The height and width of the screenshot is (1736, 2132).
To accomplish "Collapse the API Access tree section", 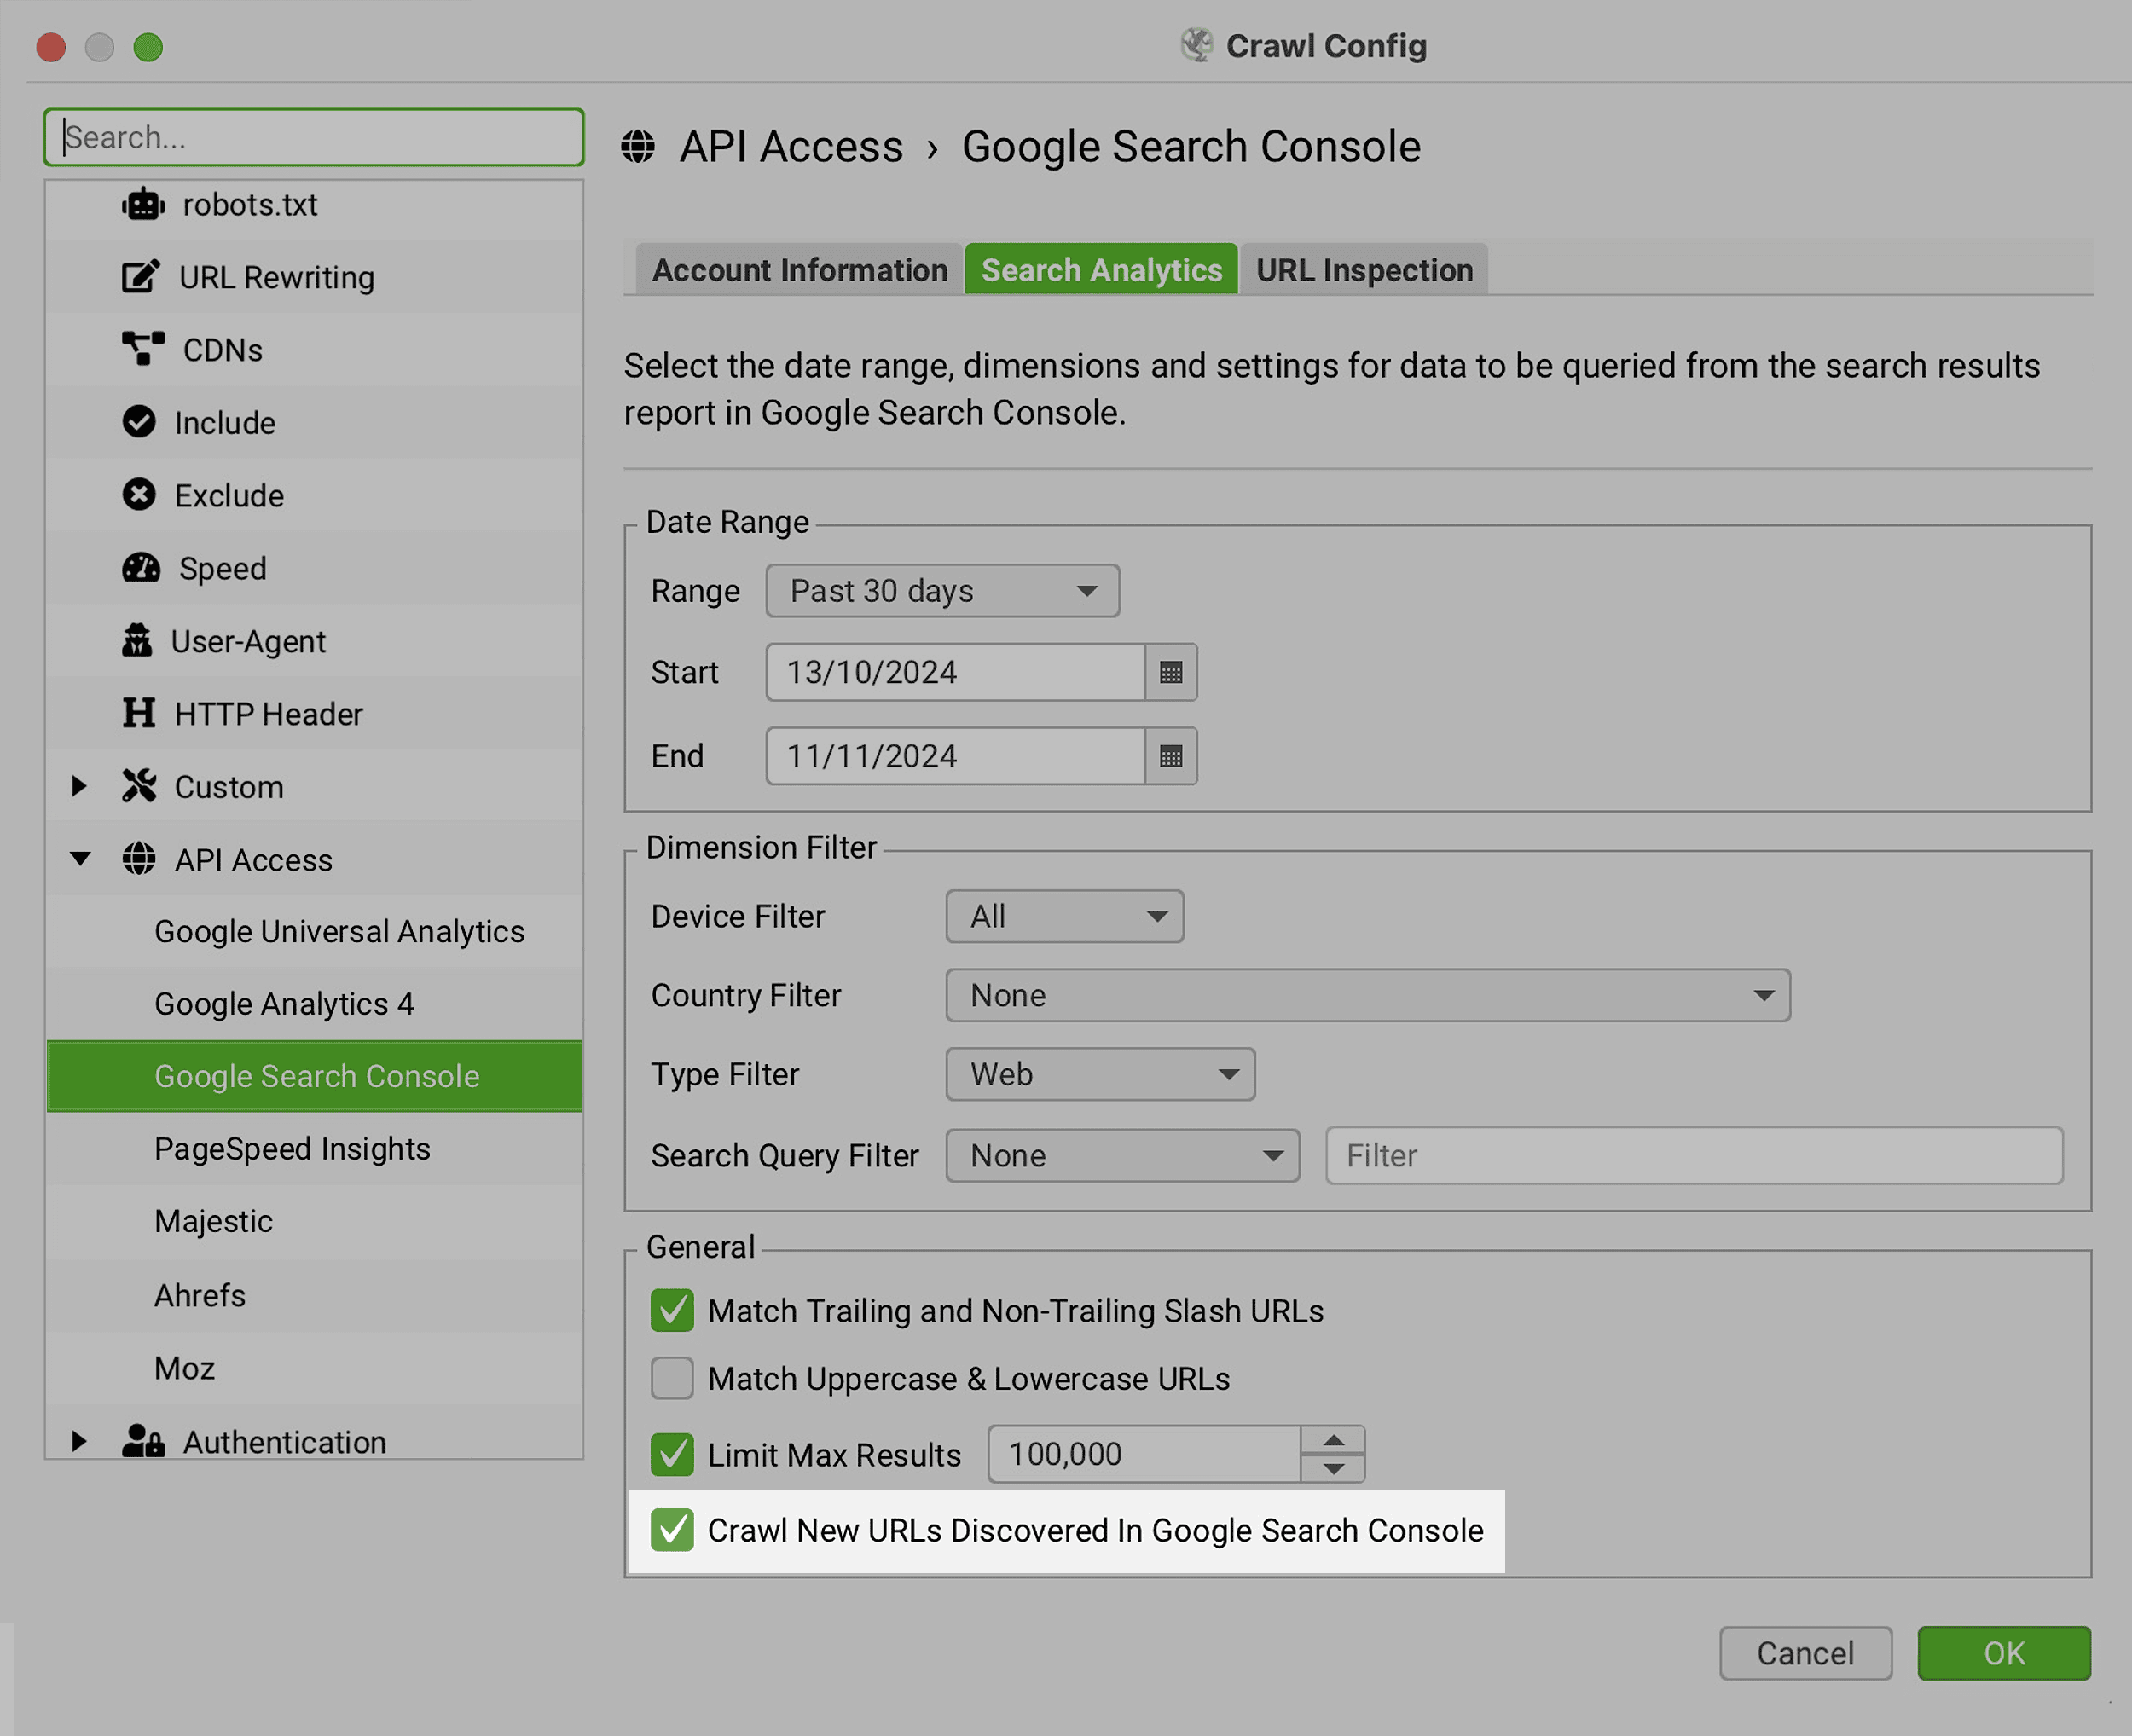I will click(x=81, y=859).
